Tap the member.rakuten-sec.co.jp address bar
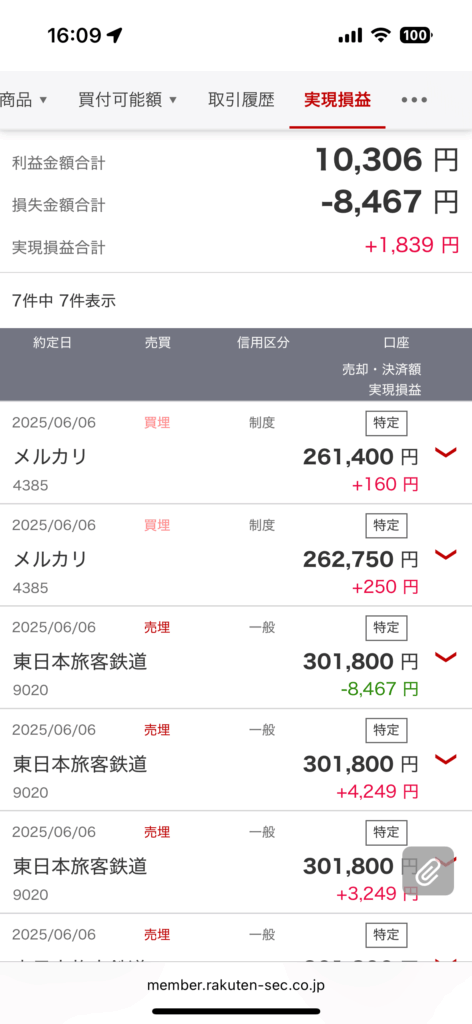Image resolution: width=472 pixels, height=1024 pixels. click(236, 985)
